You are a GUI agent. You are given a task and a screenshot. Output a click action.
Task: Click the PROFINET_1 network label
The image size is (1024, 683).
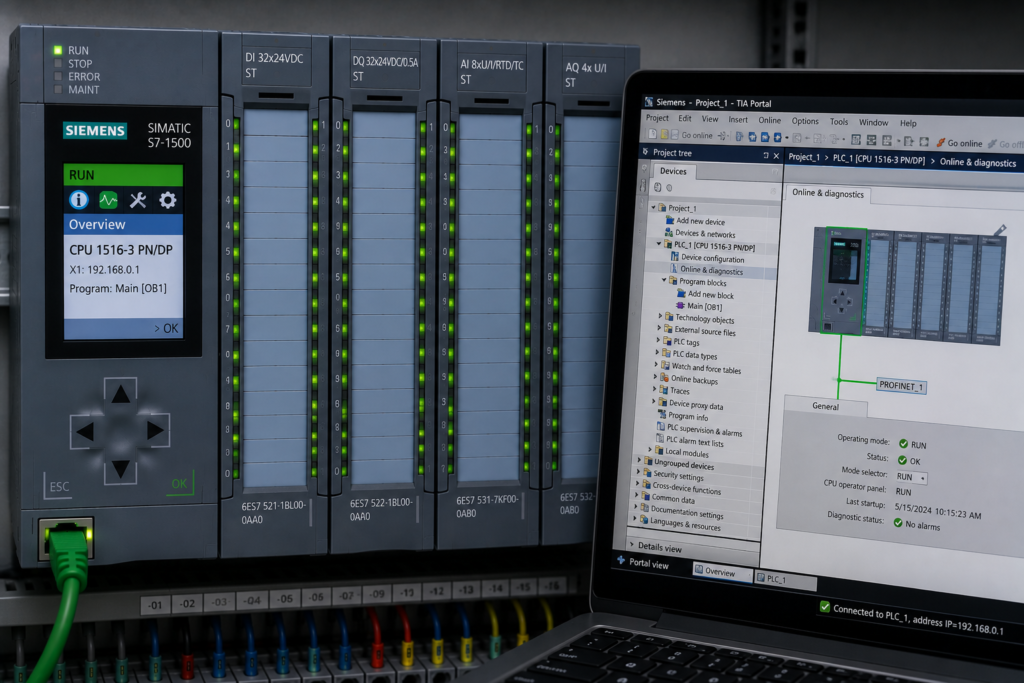click(x=901, y=386)
